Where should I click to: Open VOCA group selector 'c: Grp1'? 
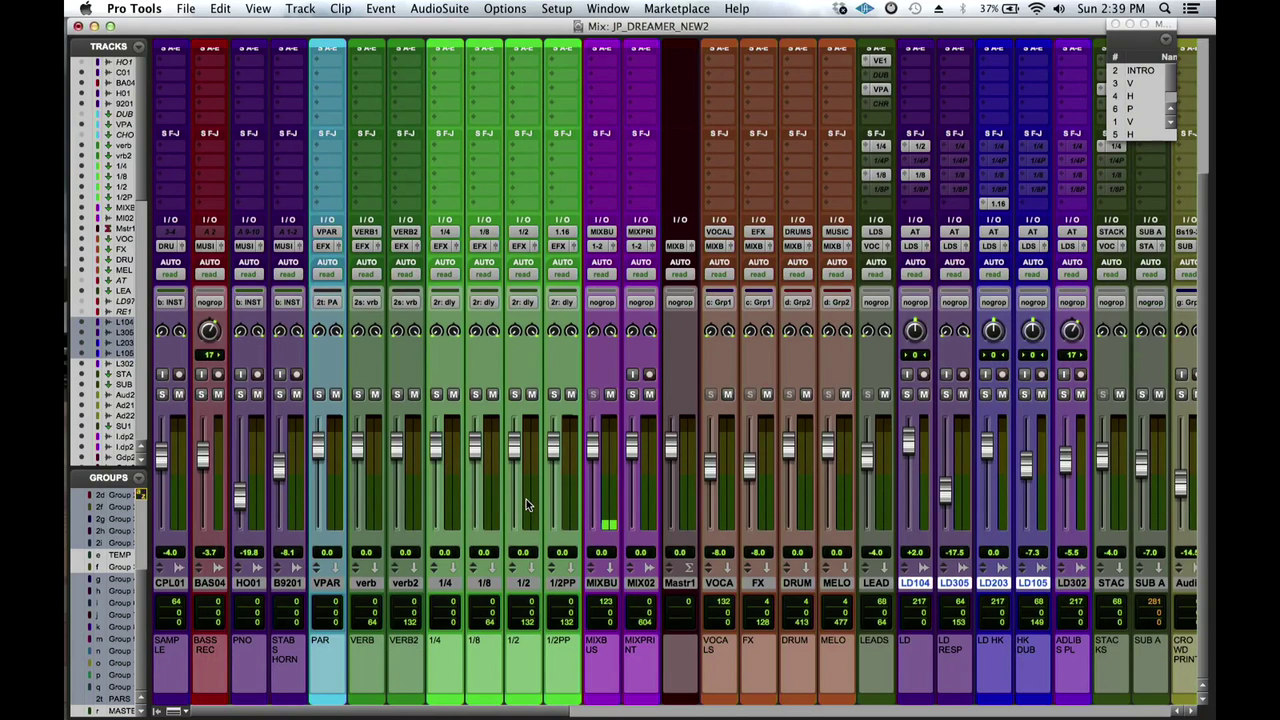[x=719, y=302]
